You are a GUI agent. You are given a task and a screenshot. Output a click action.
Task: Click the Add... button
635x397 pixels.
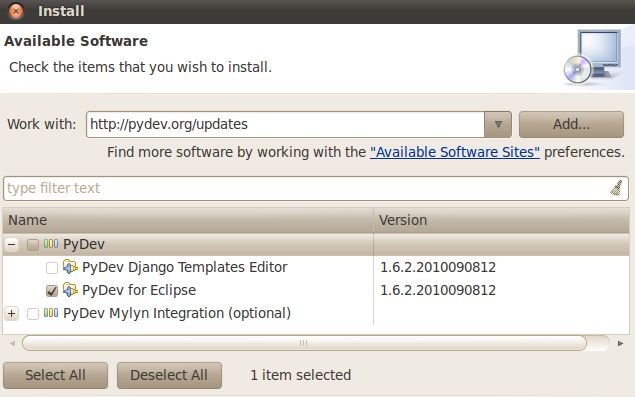pos(571,124)
